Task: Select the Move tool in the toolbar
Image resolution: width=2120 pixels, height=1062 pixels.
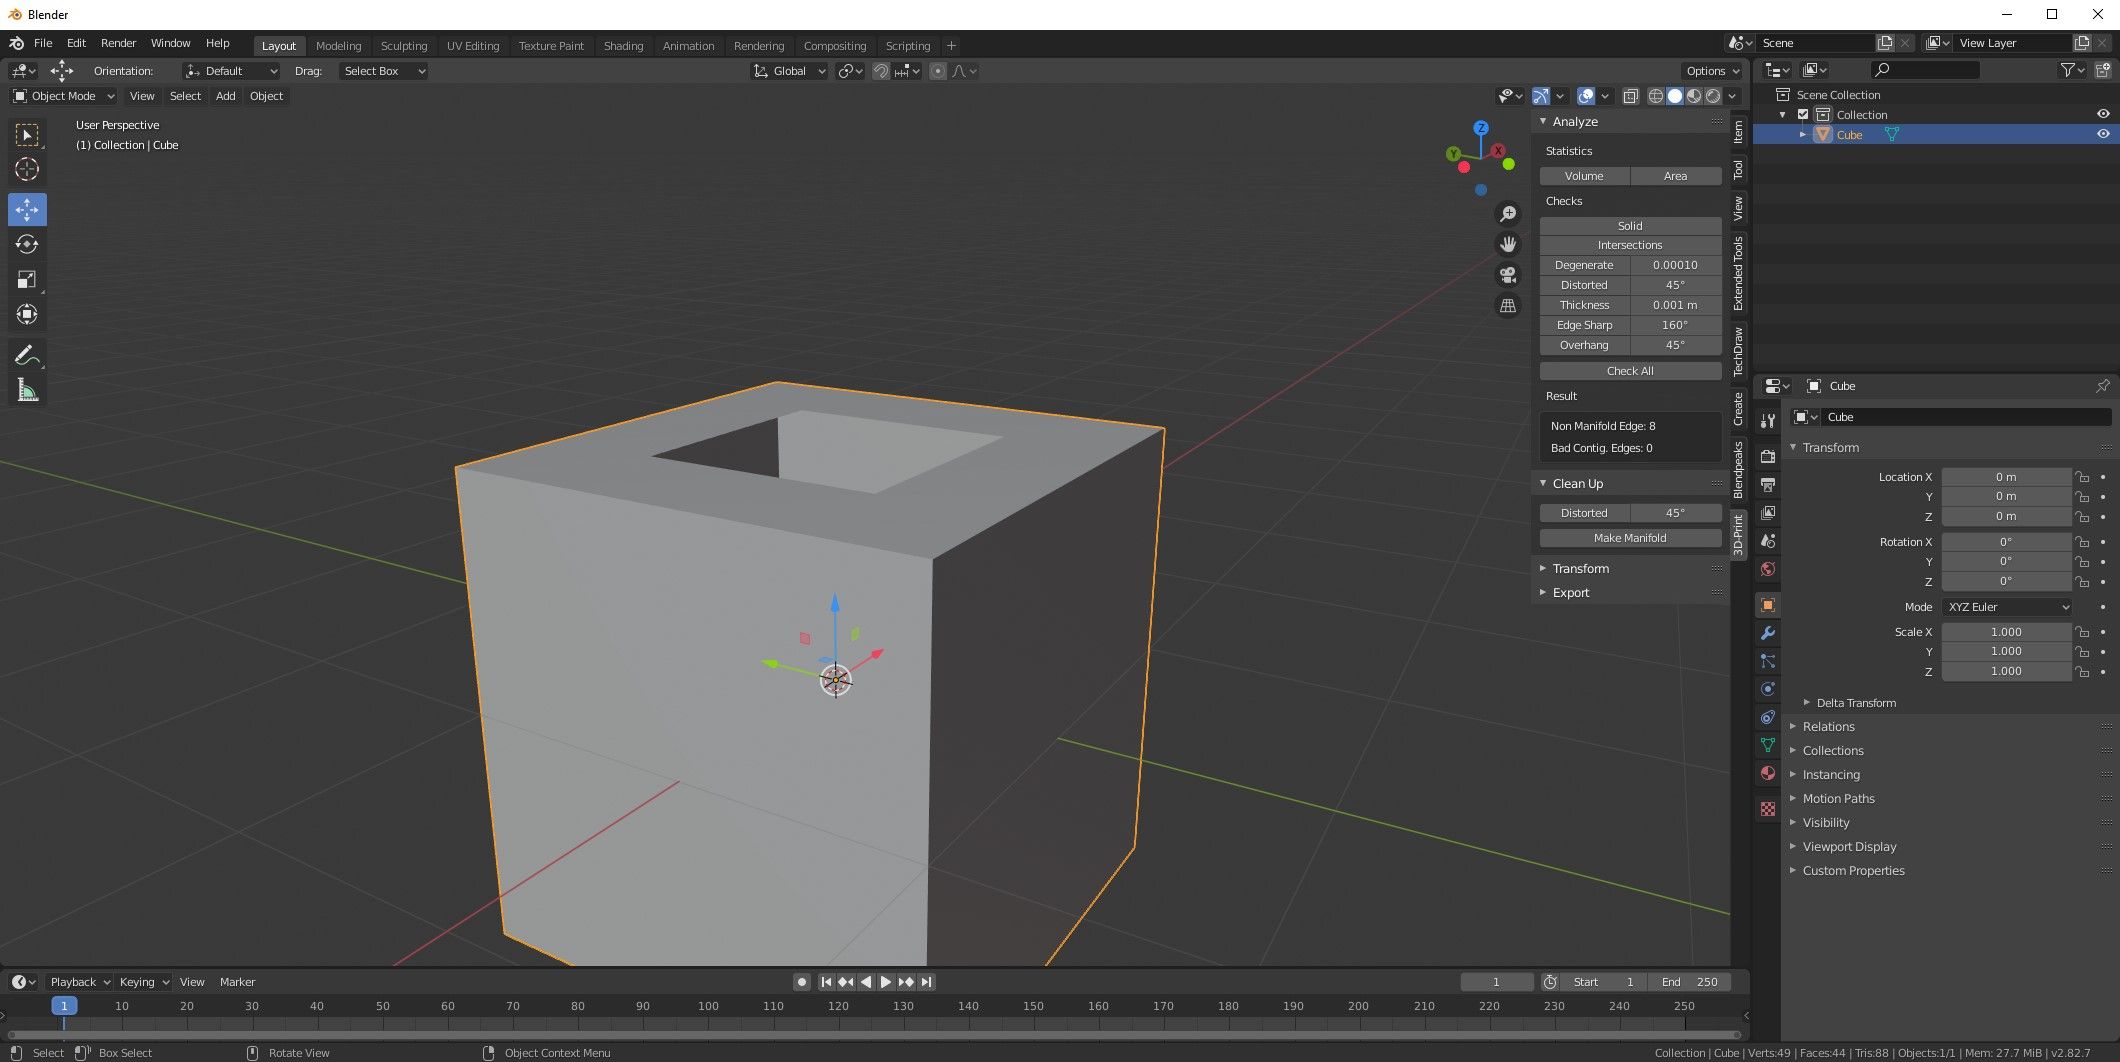Action: [x=27, y=209]
